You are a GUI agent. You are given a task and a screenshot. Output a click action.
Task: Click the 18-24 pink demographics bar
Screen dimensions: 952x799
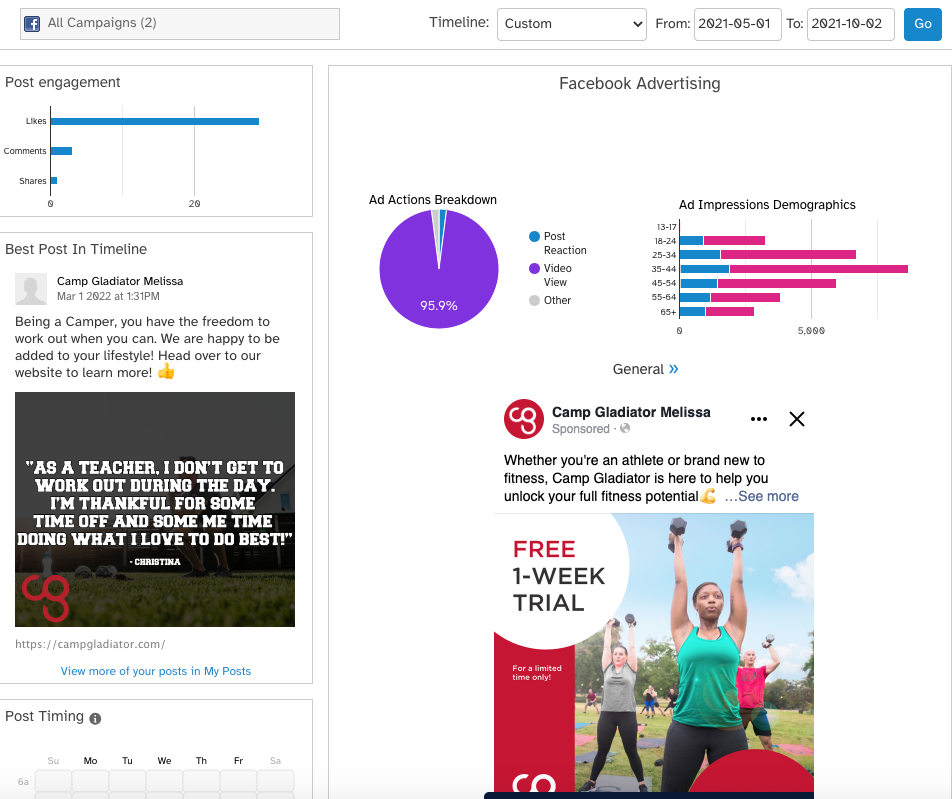734,241
